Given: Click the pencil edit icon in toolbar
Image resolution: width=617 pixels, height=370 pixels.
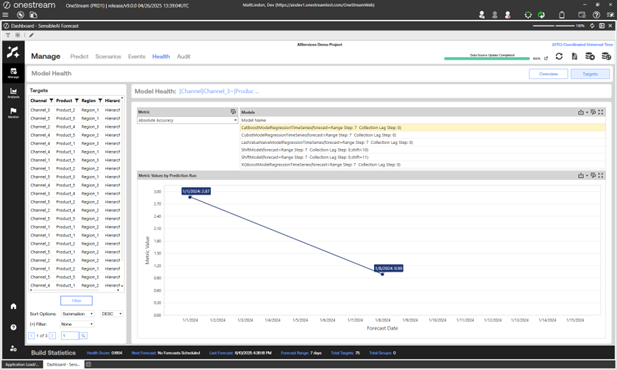Looking at the screenshot, I should (31, 35).
